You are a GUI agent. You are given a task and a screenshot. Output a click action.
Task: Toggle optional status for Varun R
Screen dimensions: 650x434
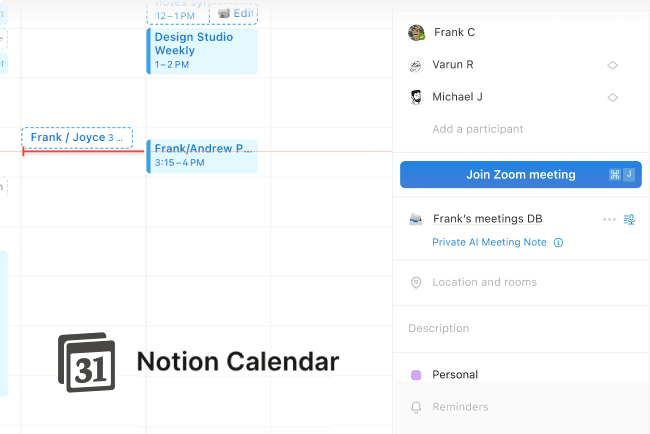click(x=612, y=66)
